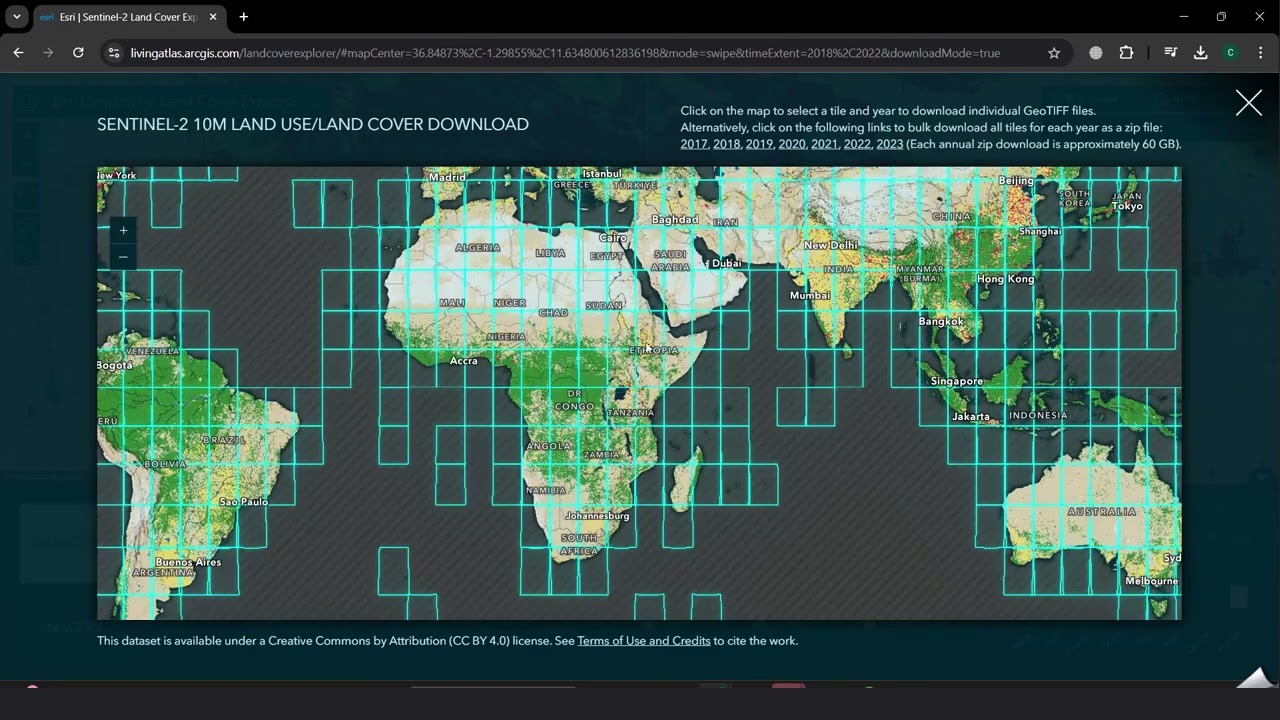Download the 2017 bulk zip file
Image resolution: width=1280 pixels, height=720 pixels.
(694, 144)
